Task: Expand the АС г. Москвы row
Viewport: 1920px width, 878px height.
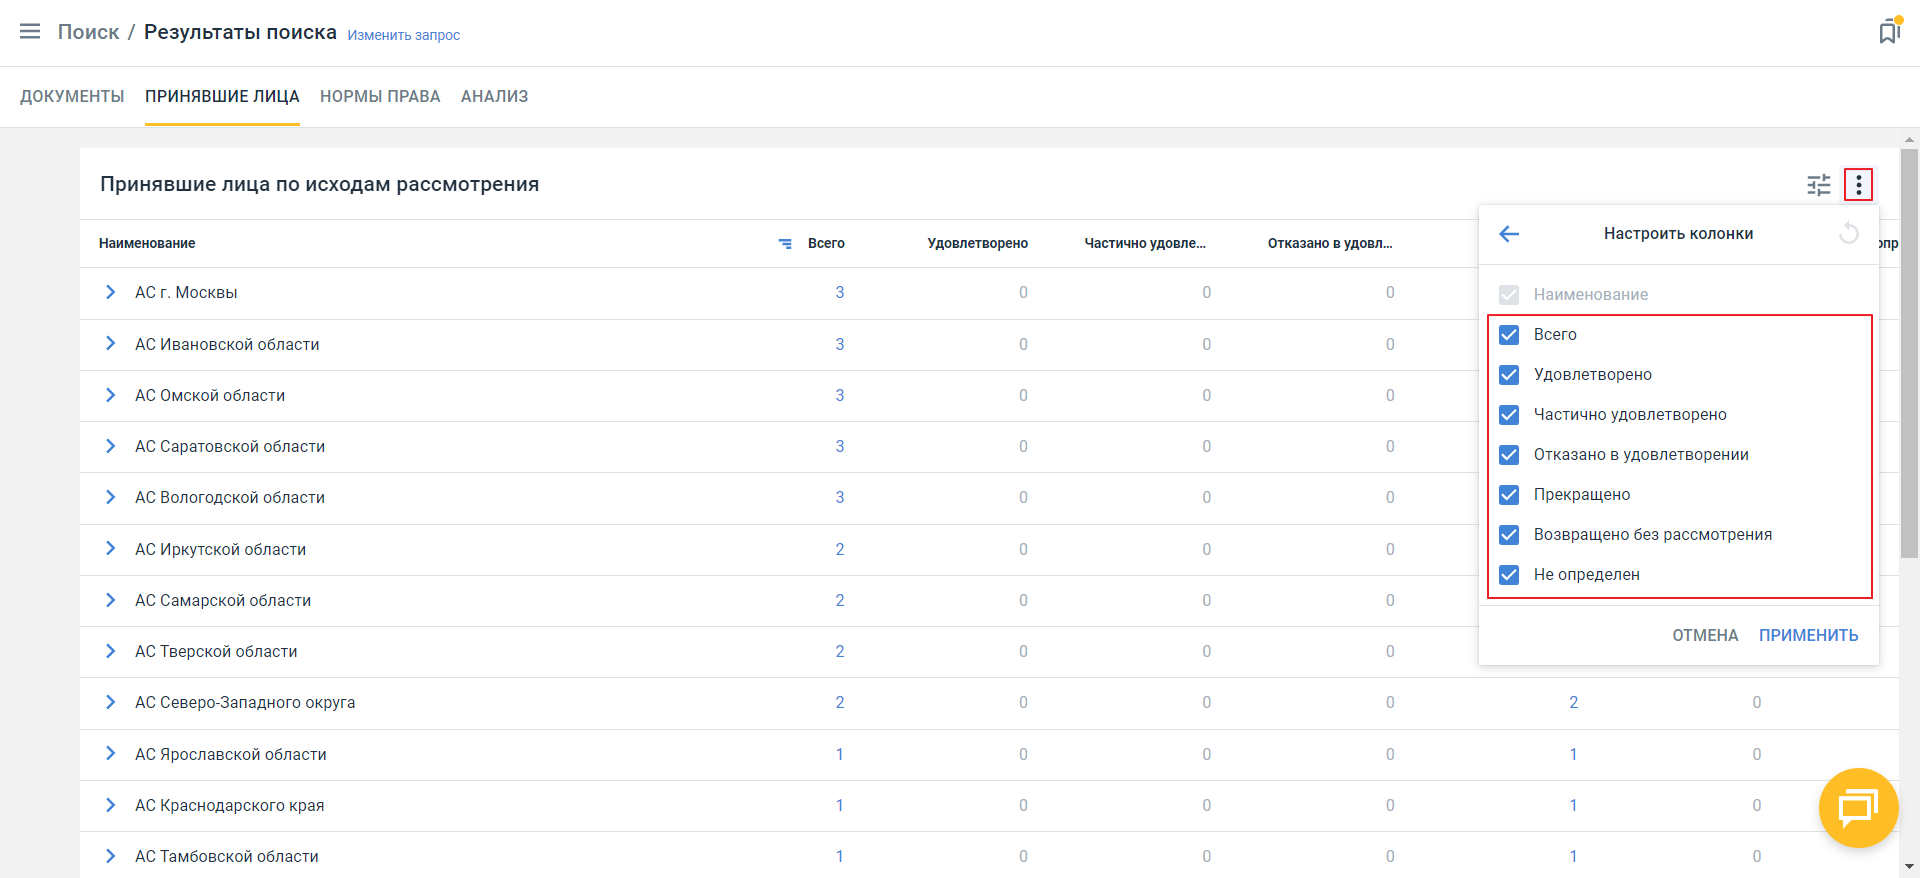Action: pos(110,292)
